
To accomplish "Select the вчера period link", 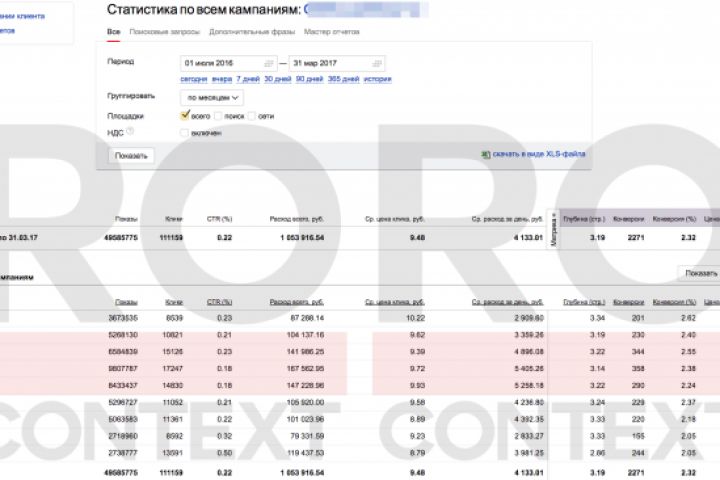I will click(222, 79).
